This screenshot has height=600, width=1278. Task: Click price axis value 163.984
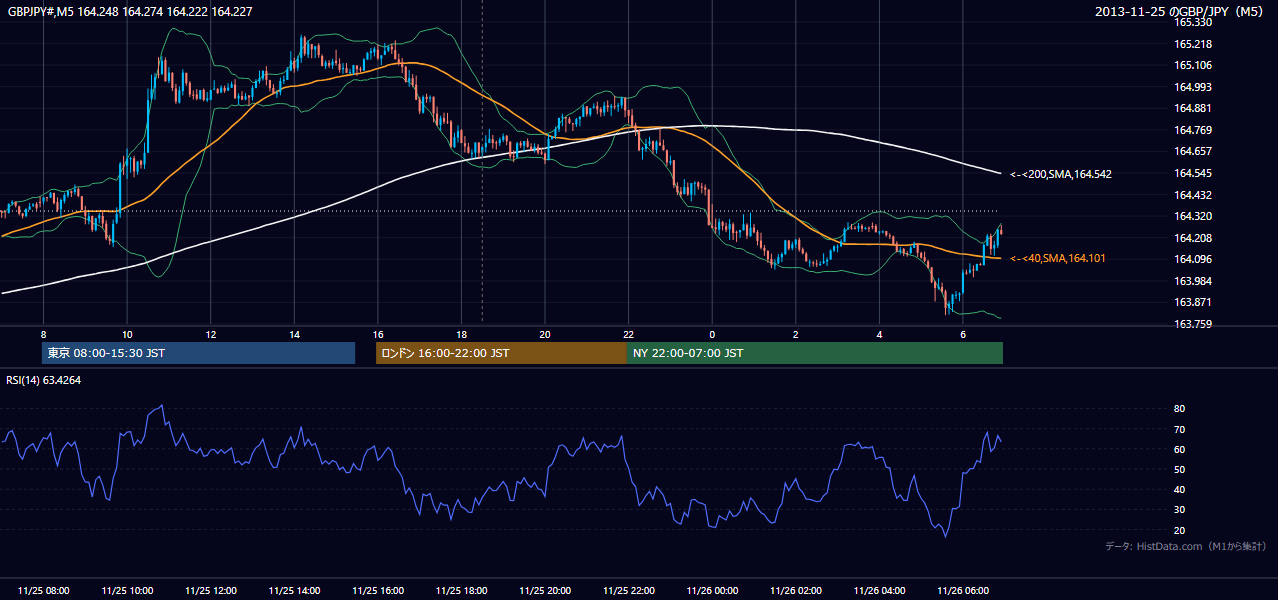[x=1192, y=281]
